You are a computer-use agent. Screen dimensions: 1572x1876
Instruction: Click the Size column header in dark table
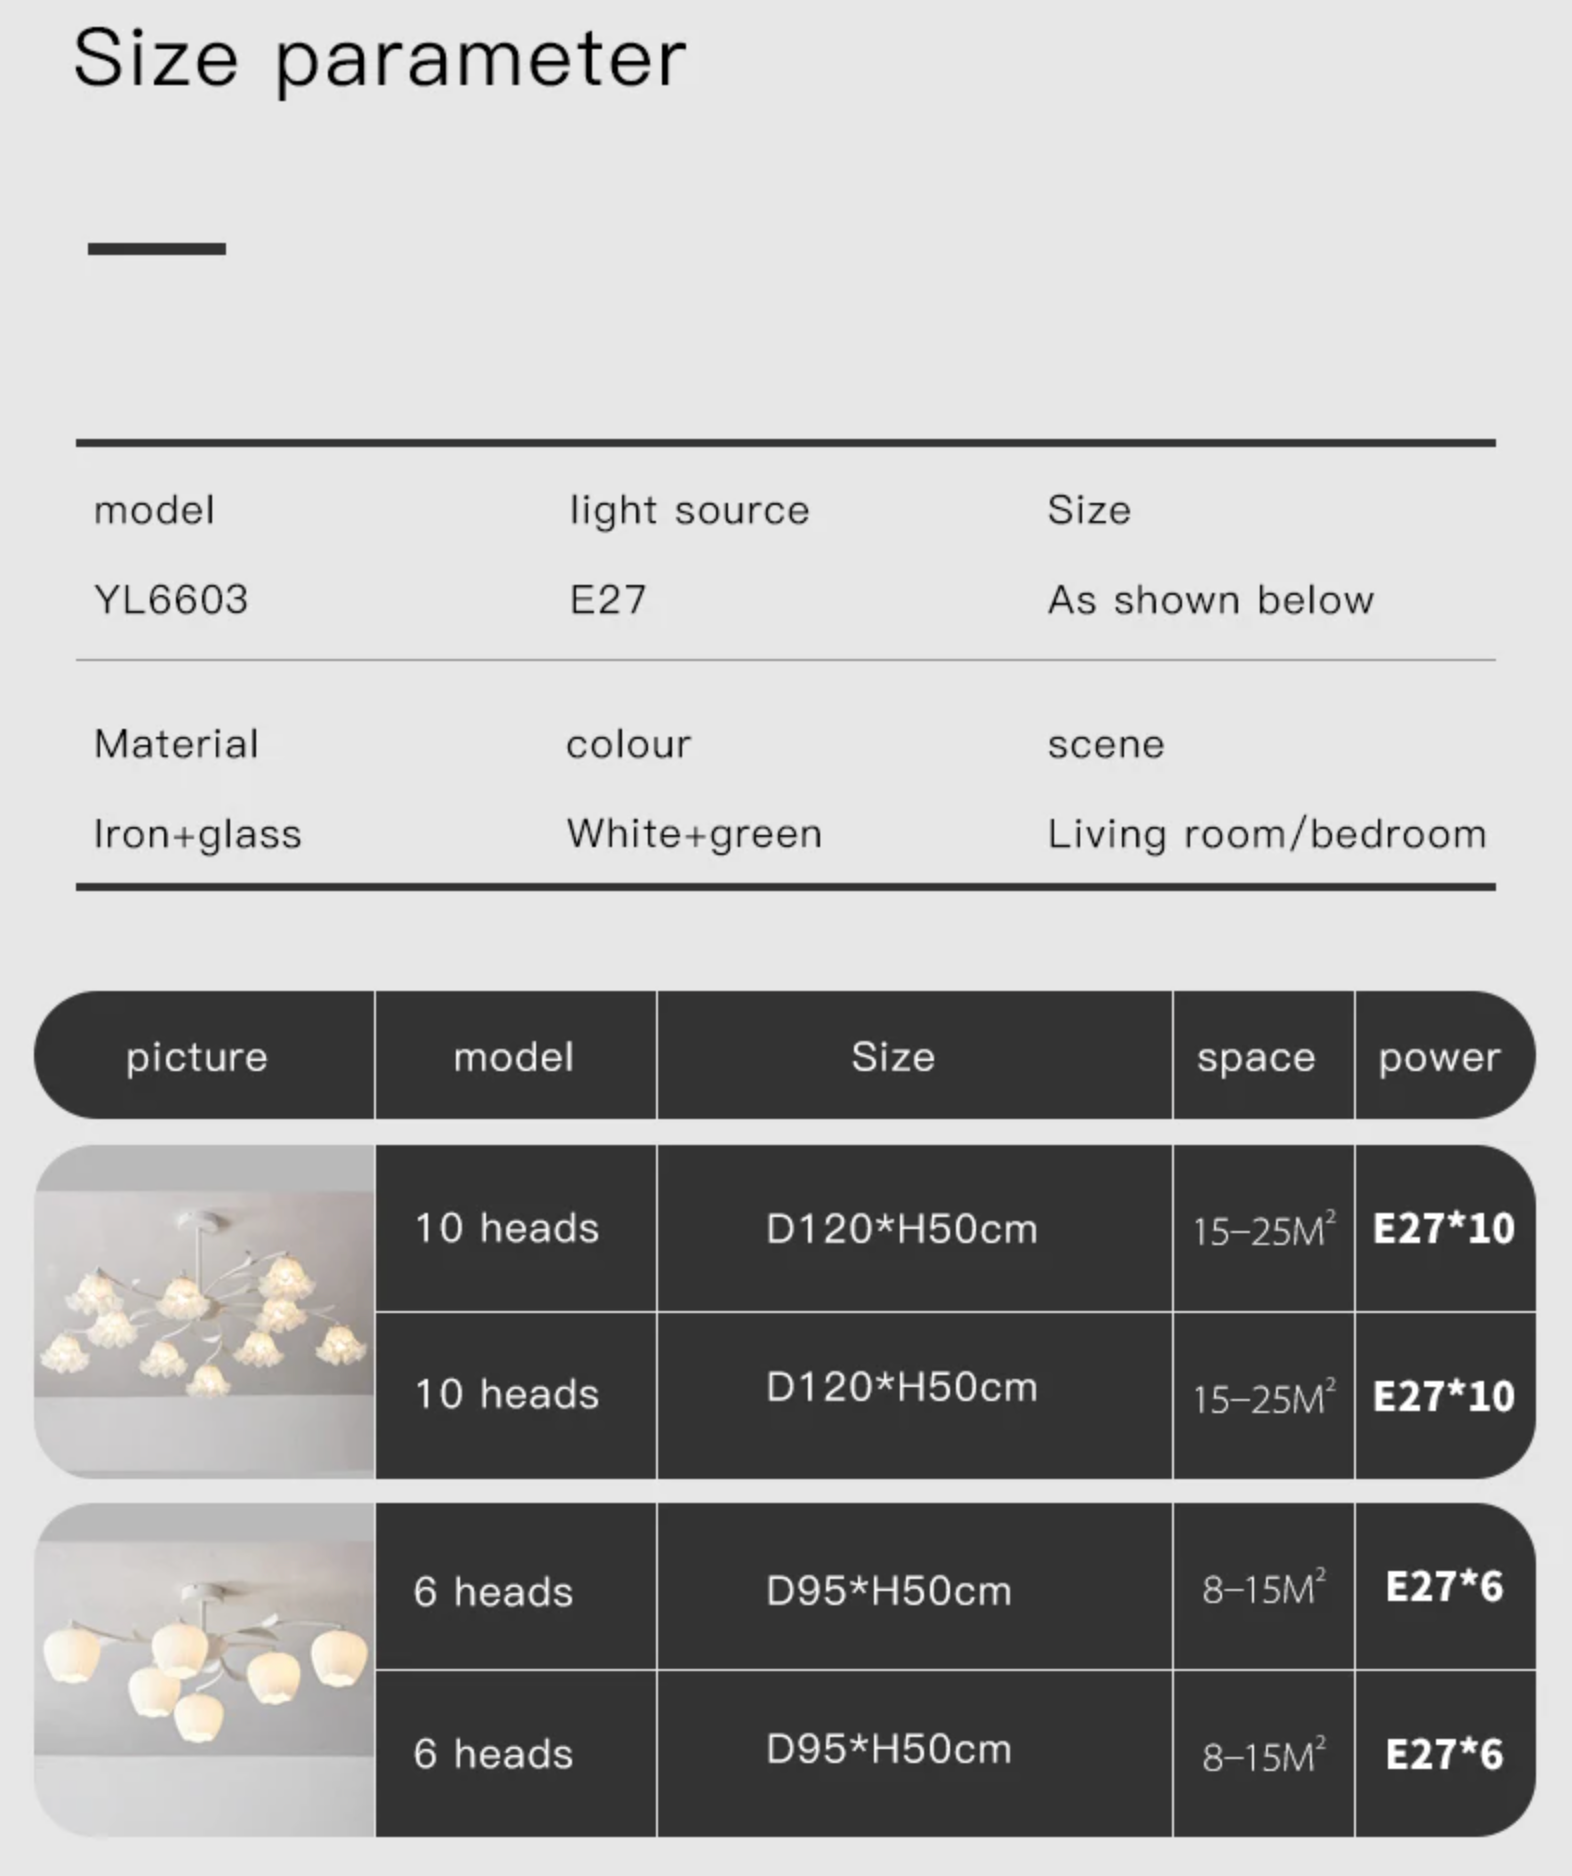893,1057
